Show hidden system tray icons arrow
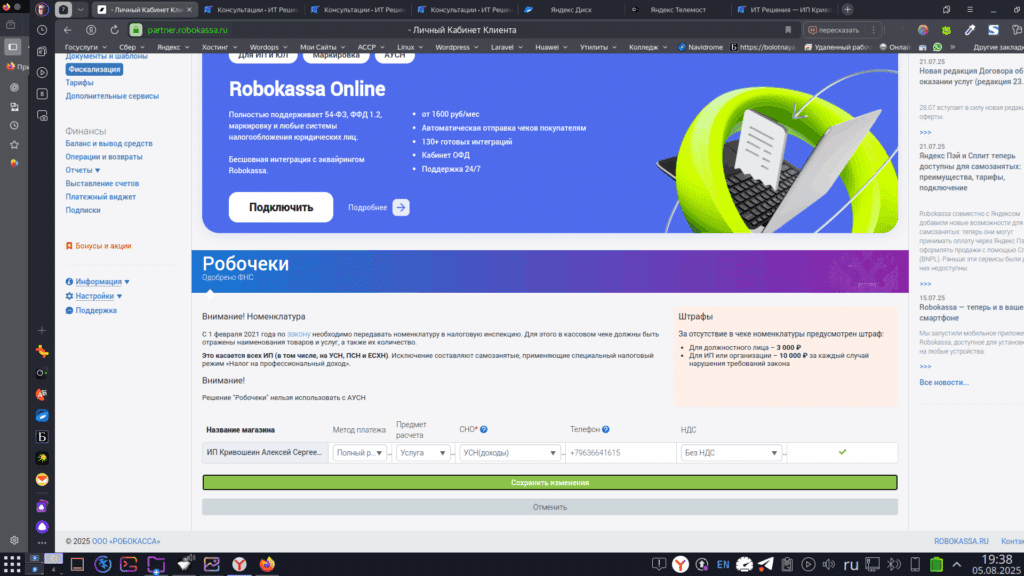 957,564
